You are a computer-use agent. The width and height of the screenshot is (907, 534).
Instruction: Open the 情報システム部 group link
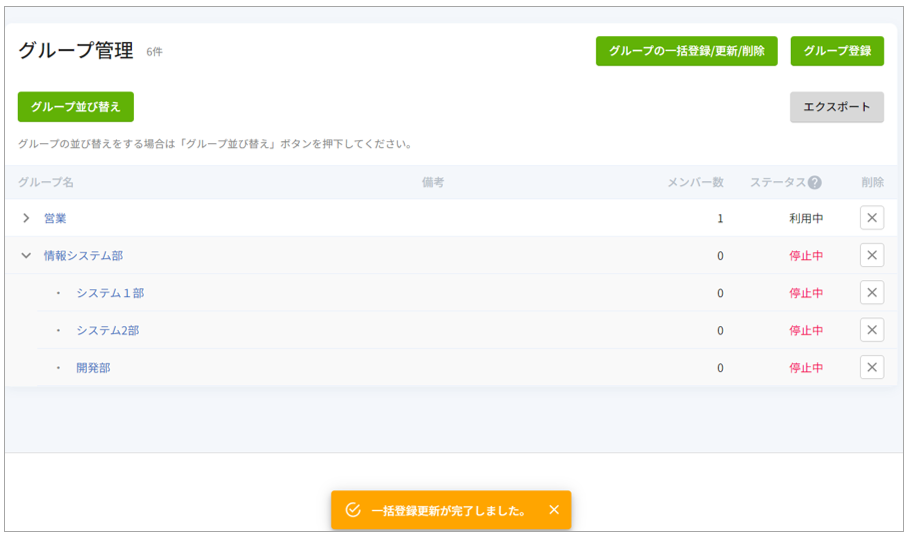(83, 256)
